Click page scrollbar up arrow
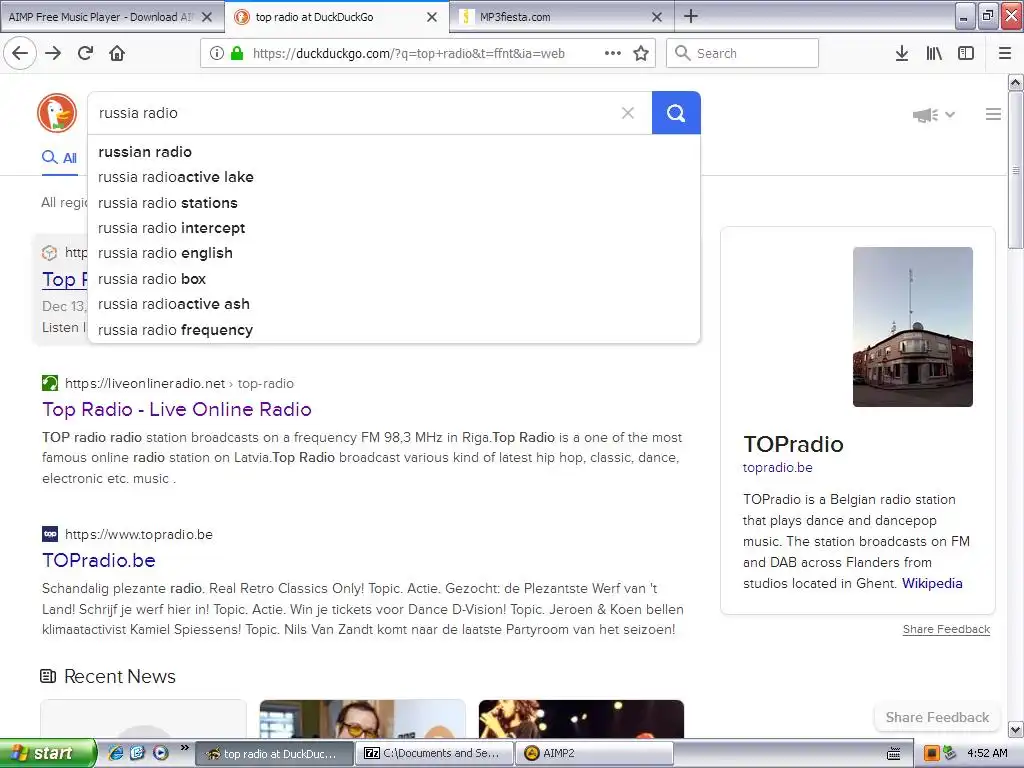The height and width of the screenshot is (768, 1024). click(x=1016, y=82)
